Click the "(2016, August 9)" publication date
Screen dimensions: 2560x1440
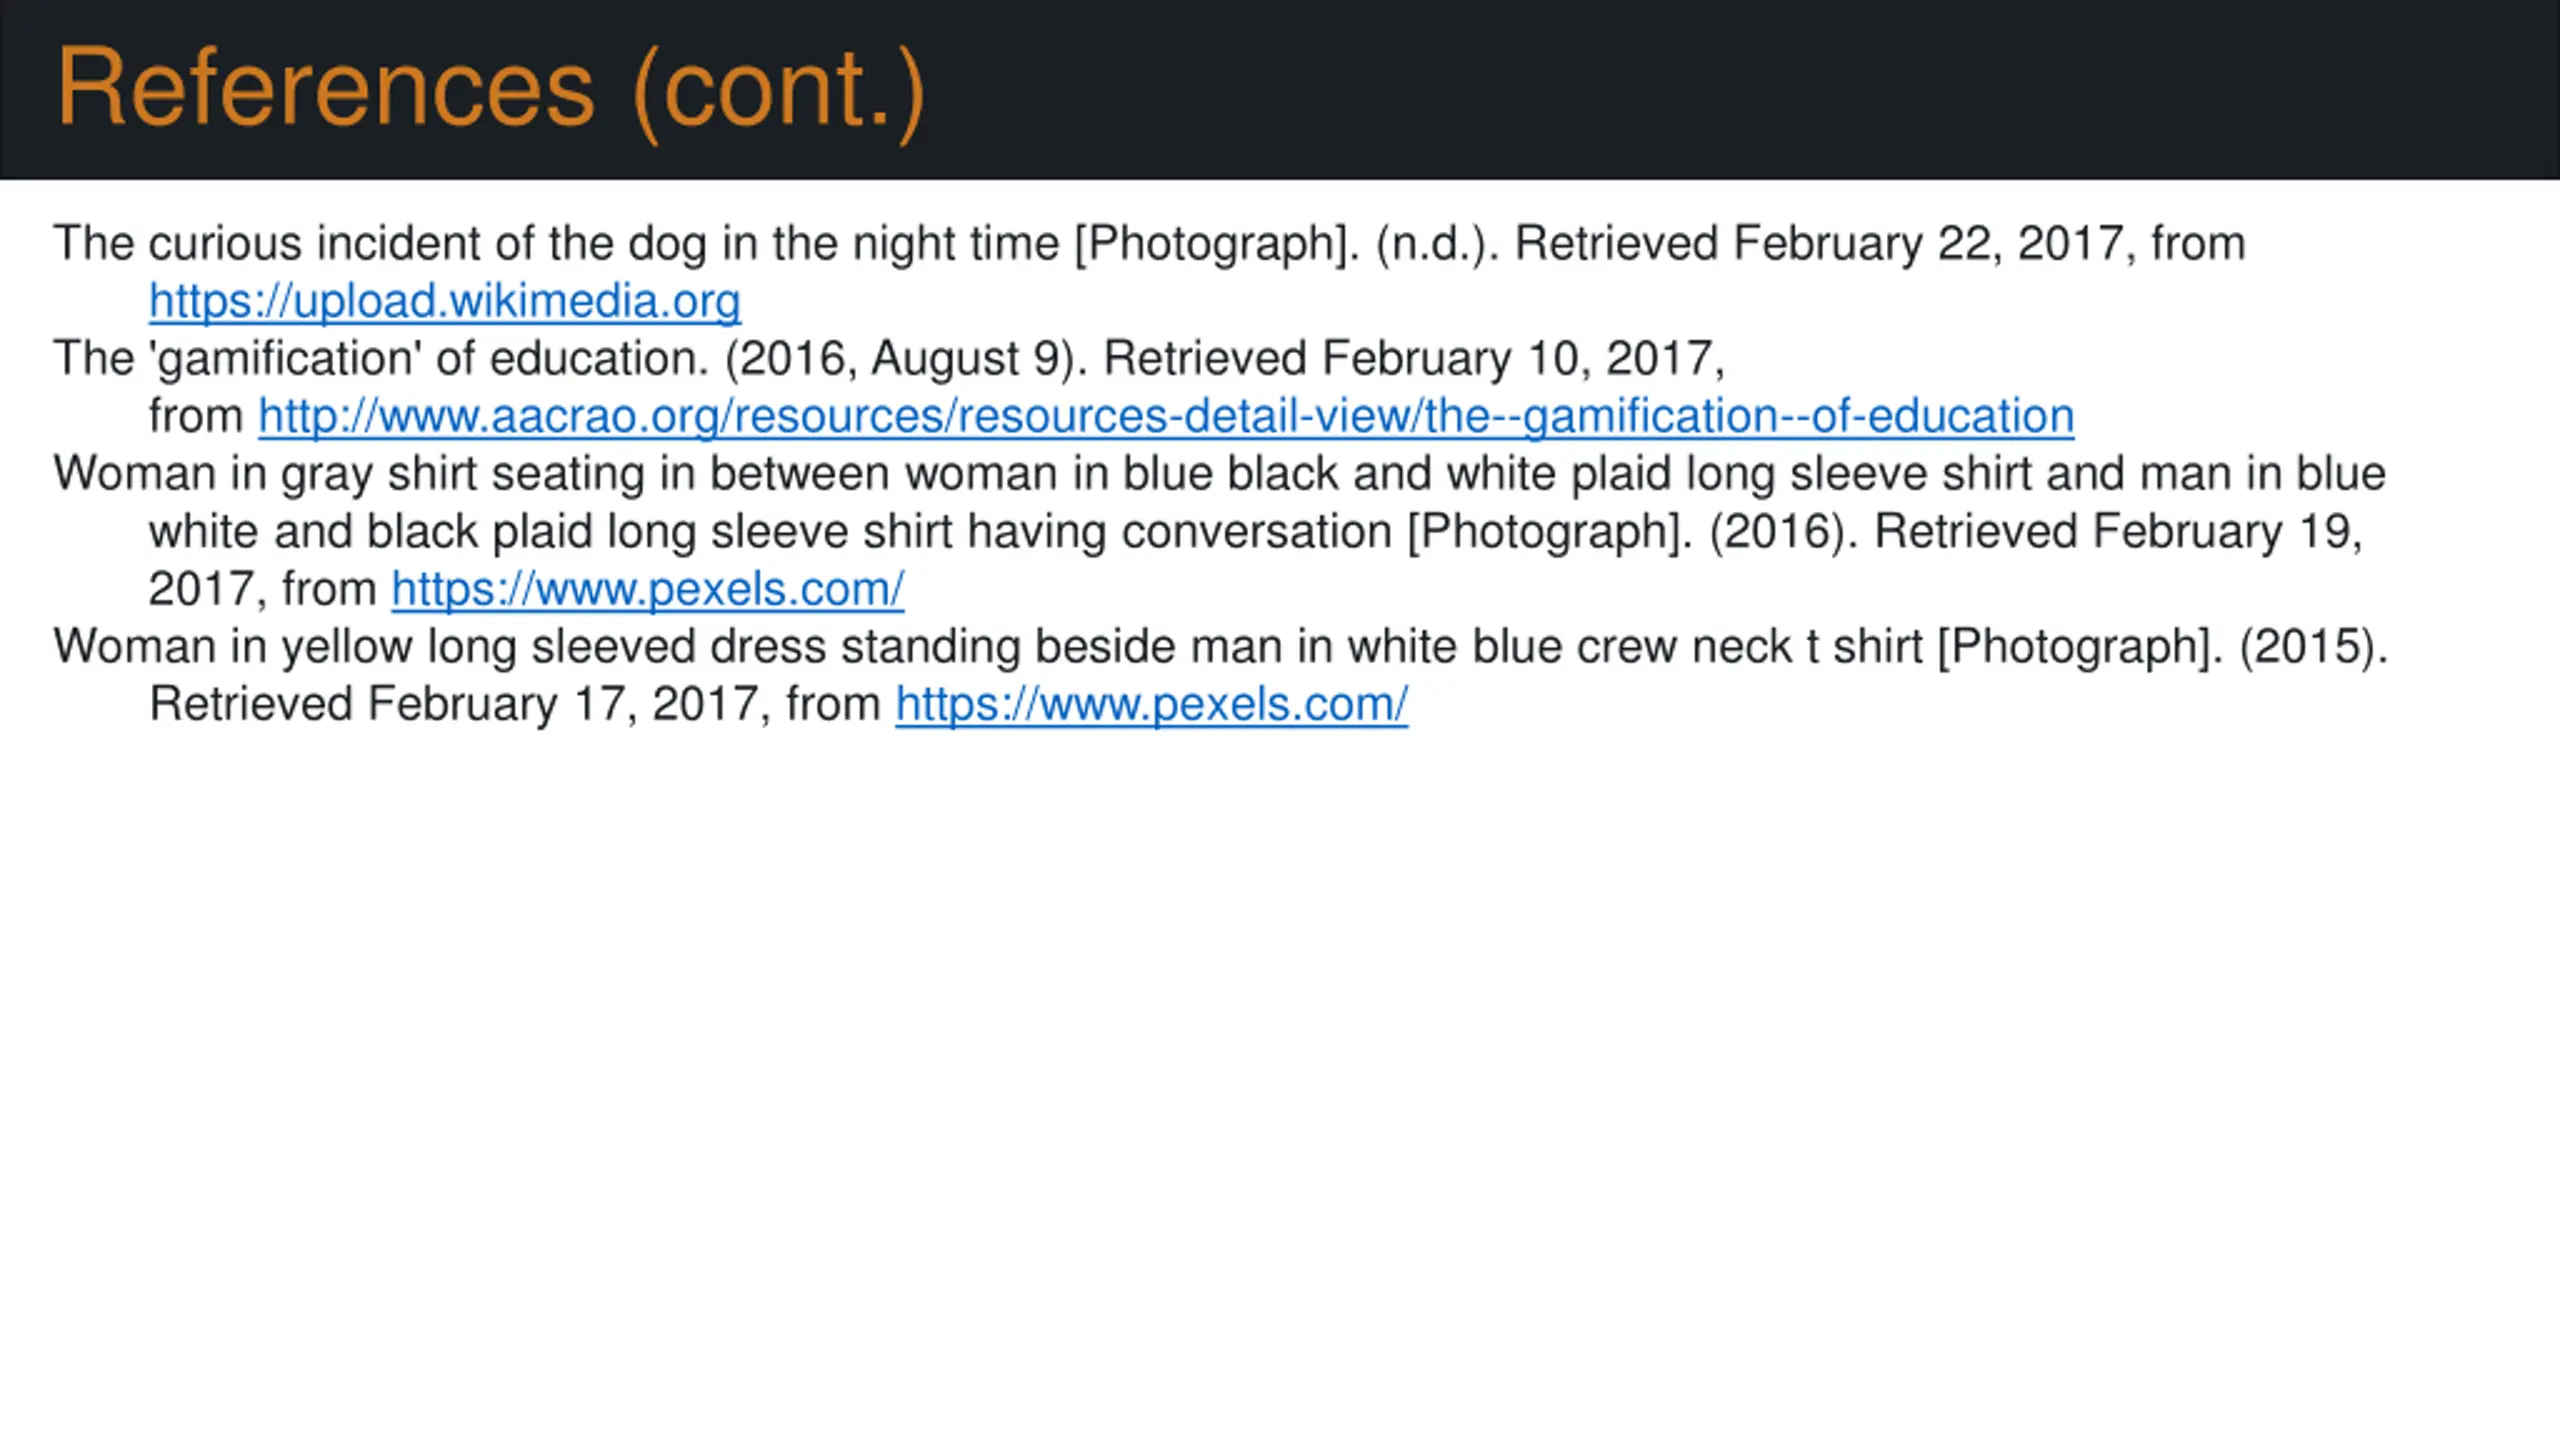906,359
